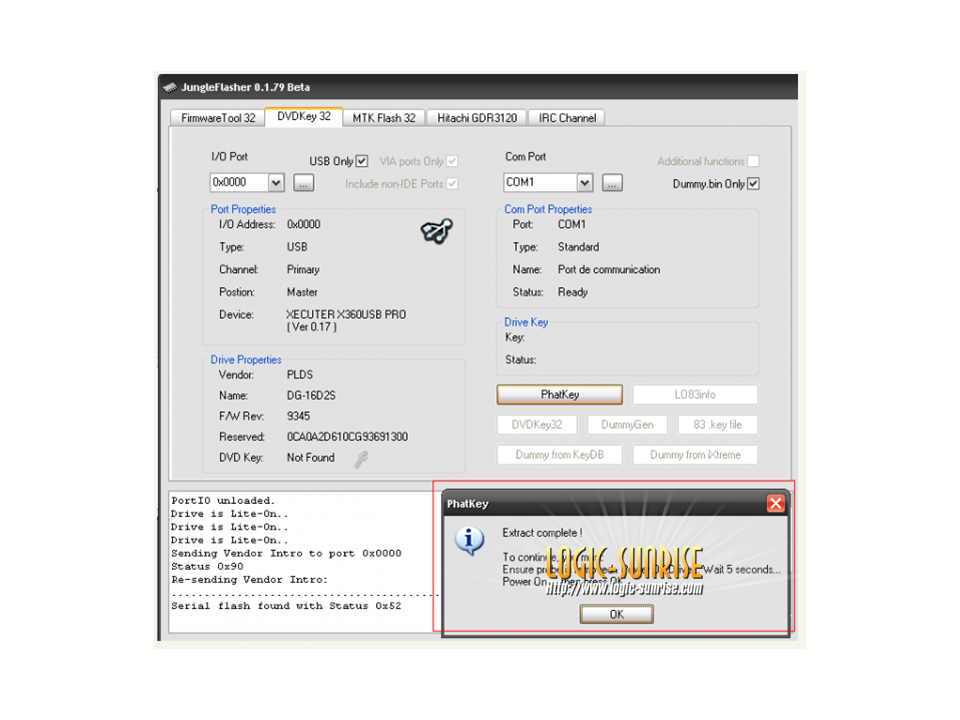960x720 pixels.
Task: Uncheck the Dummy.bin Only checkbox
Action: [753, 184]
